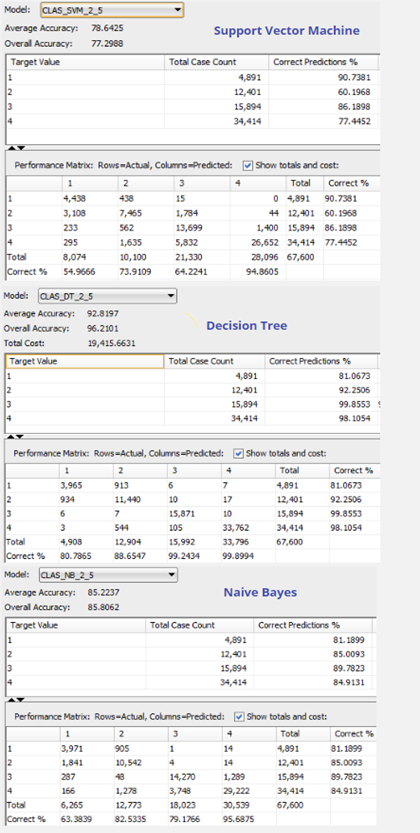The width and height of the screenshot is (420, 833).
Task: Select Decision Tree matrix cell 544
Action: click(122, 529)
